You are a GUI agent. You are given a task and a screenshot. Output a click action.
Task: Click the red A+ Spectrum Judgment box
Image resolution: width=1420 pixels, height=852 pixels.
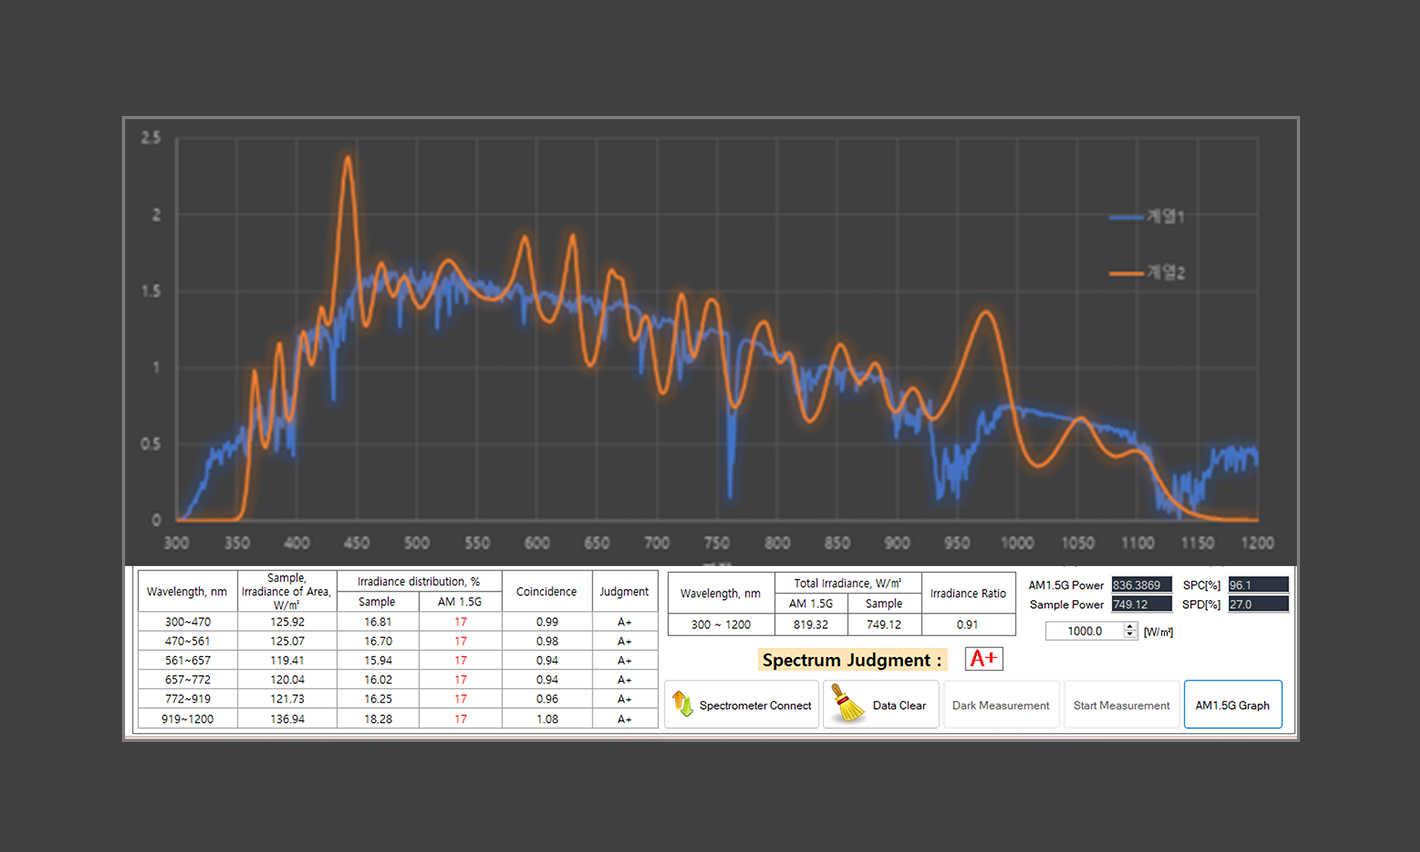(x=984, y=658)
